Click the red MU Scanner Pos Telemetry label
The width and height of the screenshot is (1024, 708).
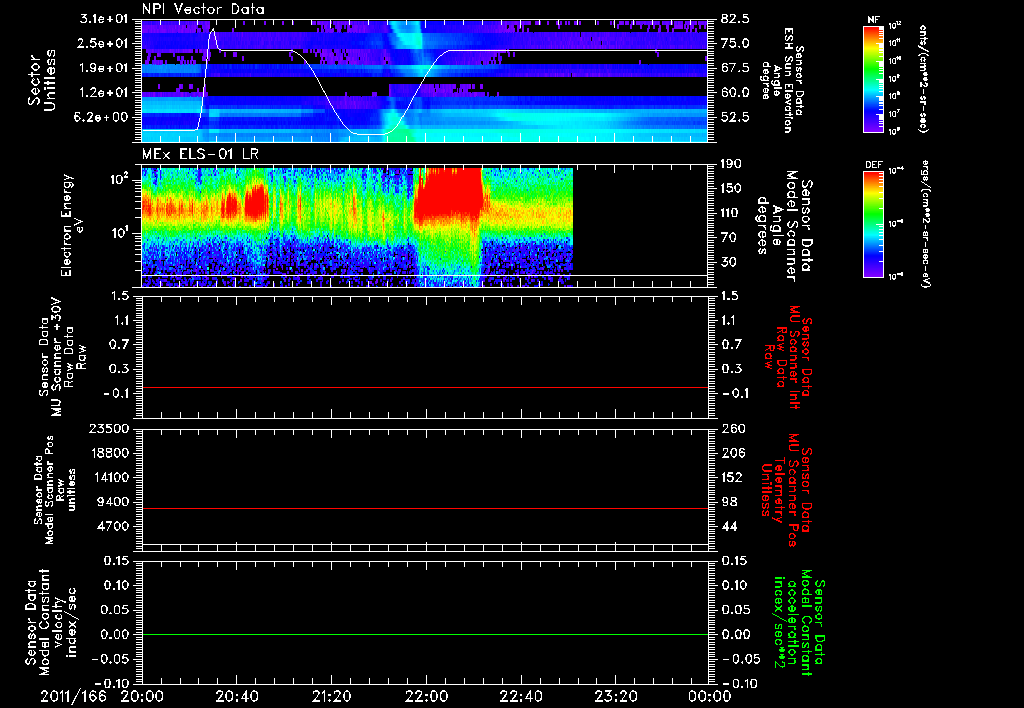786,491
